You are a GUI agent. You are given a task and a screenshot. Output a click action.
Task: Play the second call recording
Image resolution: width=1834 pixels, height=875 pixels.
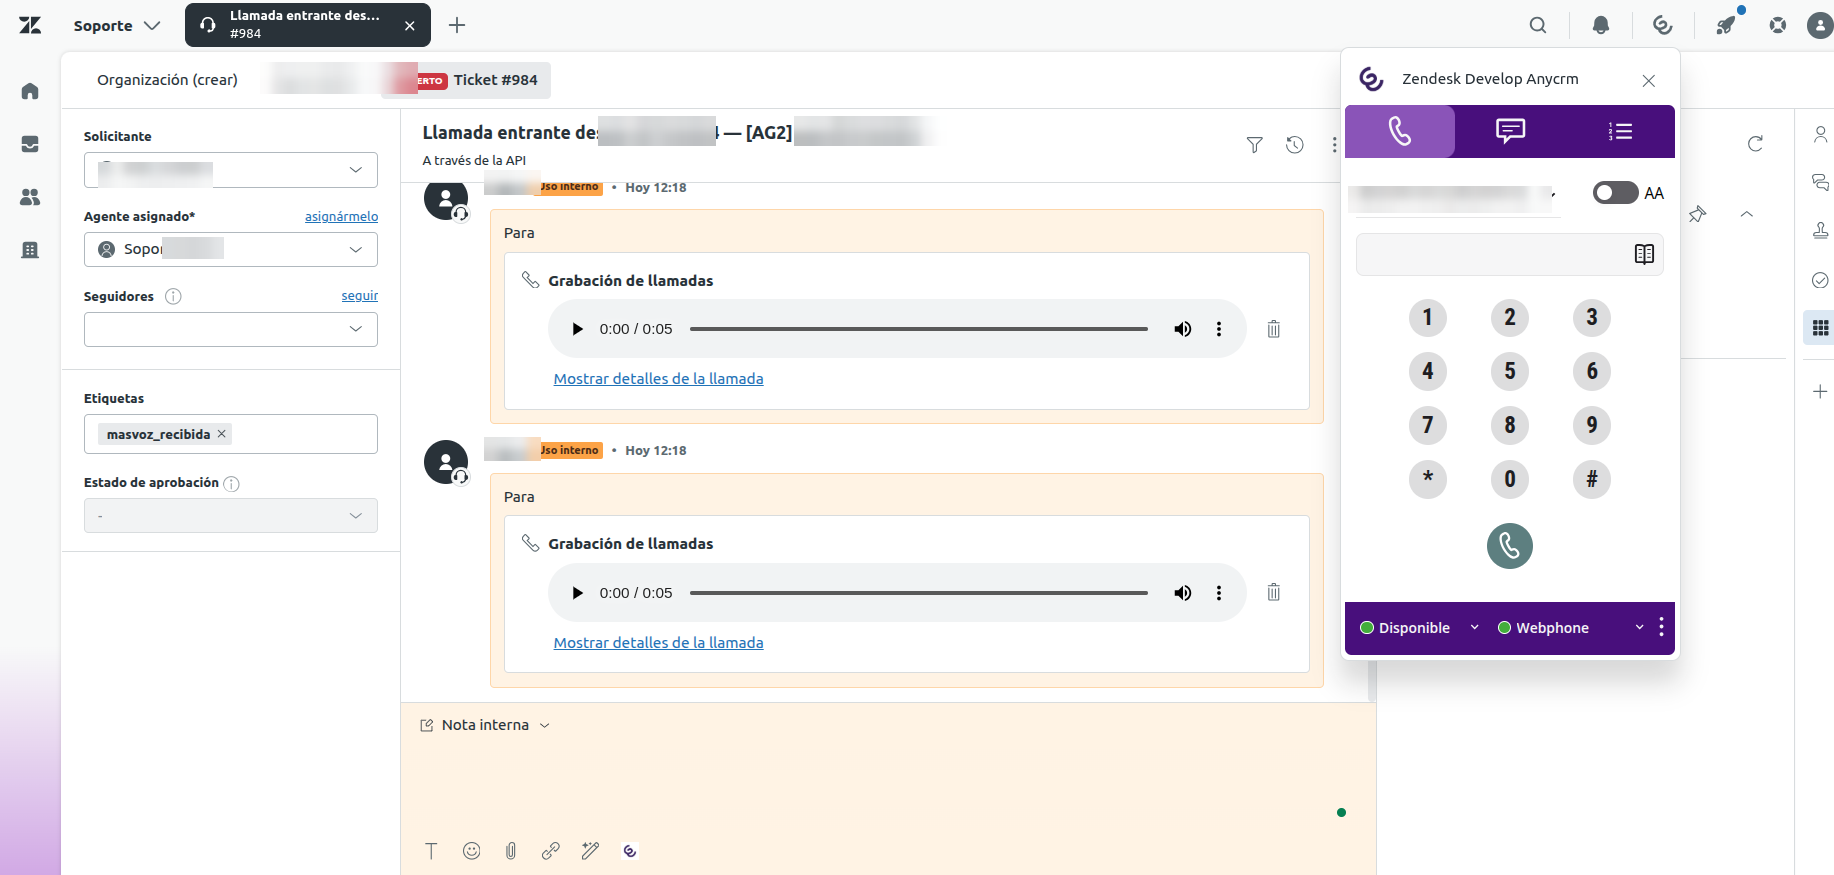point(577,593)
